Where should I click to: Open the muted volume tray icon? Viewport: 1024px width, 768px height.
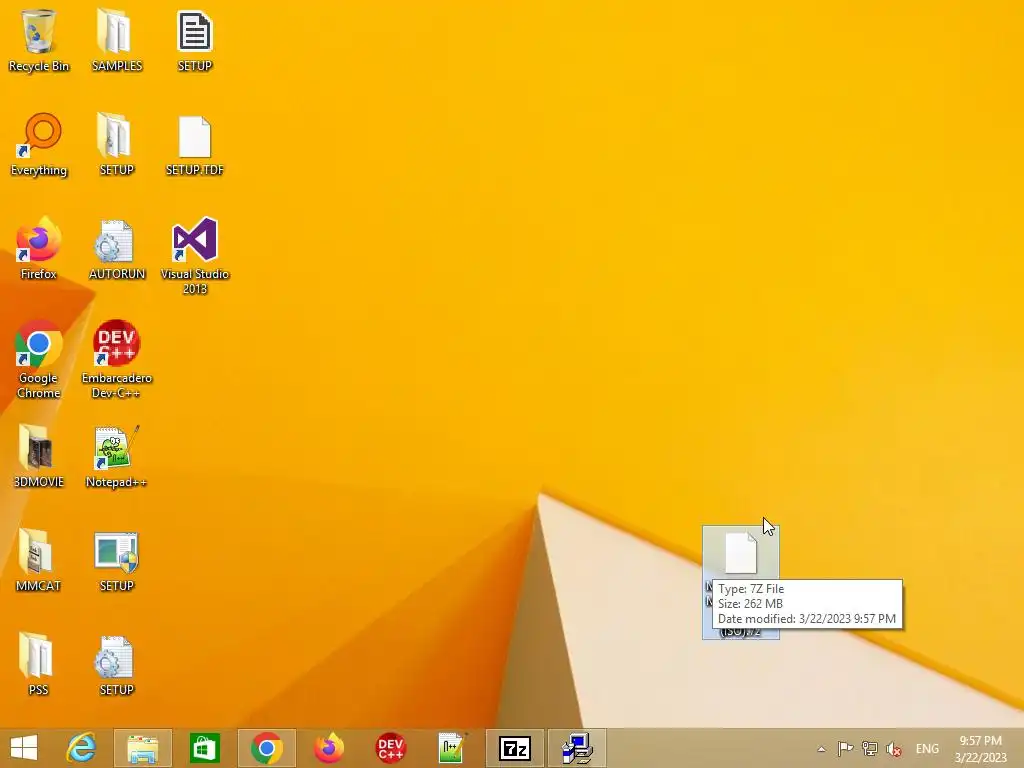click(893, 748)
